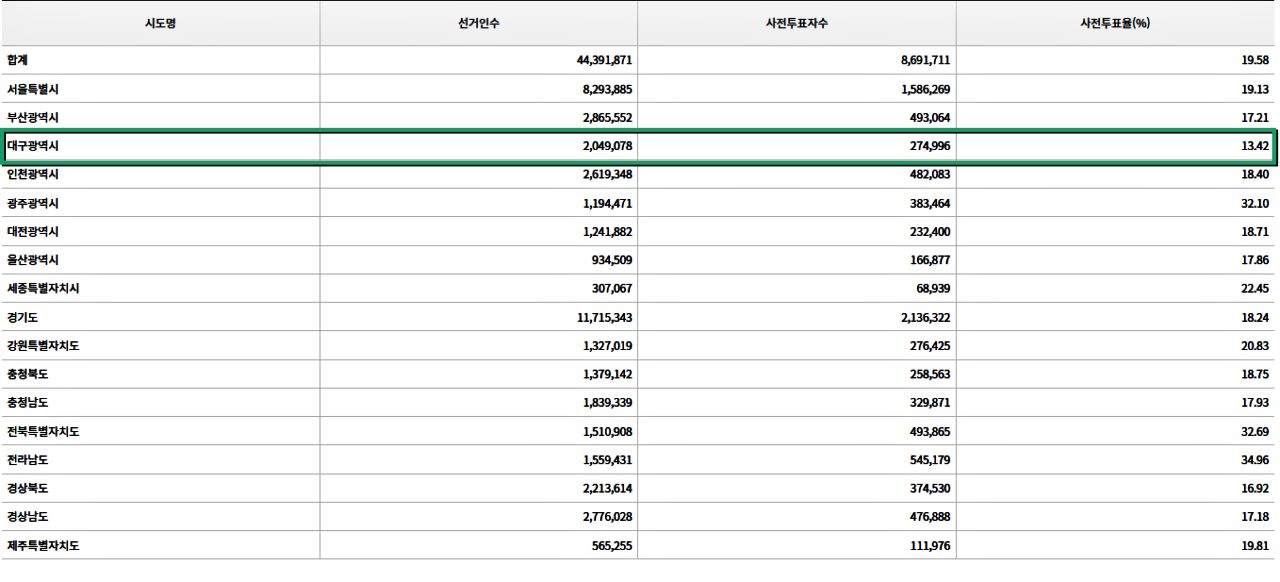Click the 강원특별자치도 row label
This screenshot has width=1280, height=582.
click(42, 345)
